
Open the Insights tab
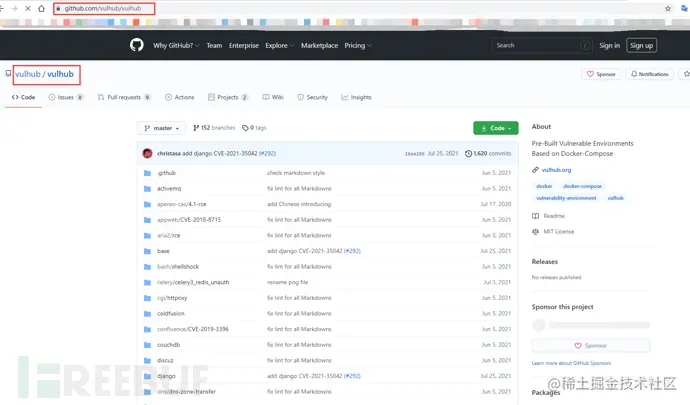(x=356, y=97)
